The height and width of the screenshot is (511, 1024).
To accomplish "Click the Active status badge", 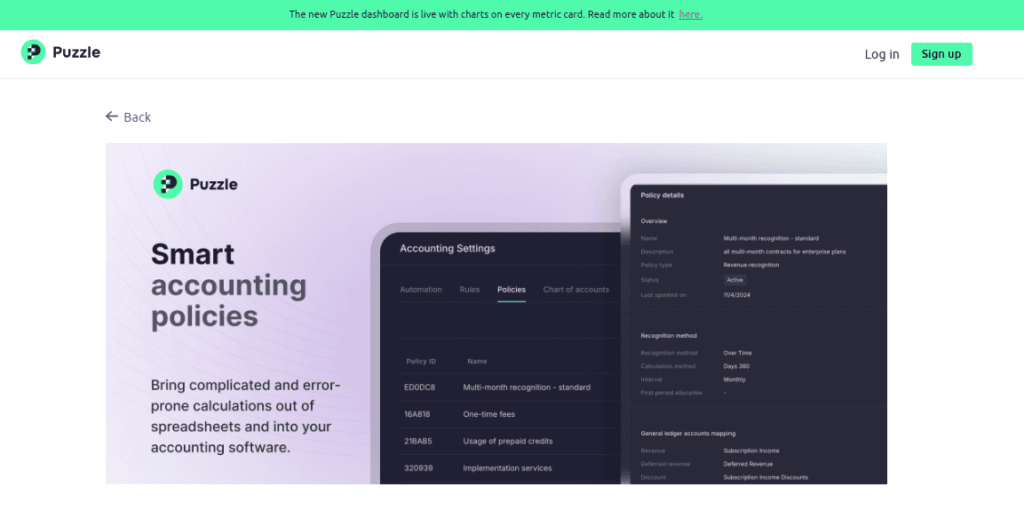I will 735,280.
